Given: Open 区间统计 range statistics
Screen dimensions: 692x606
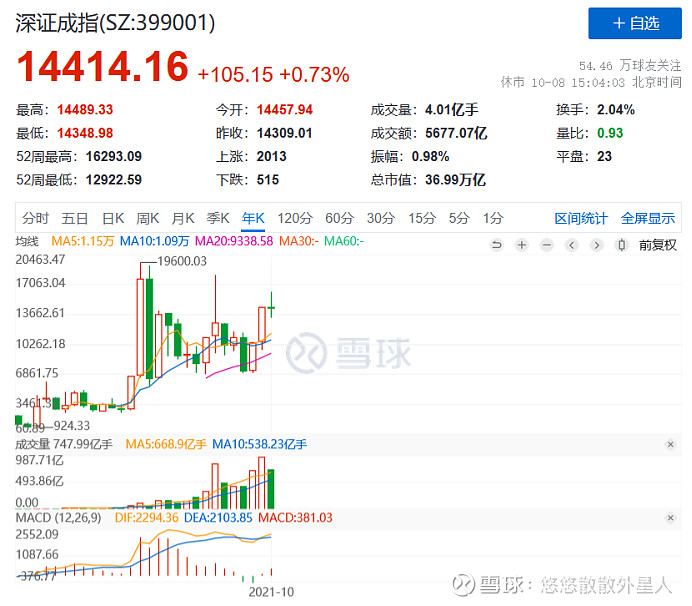Looking at the screenshot, I should [581, 218].
